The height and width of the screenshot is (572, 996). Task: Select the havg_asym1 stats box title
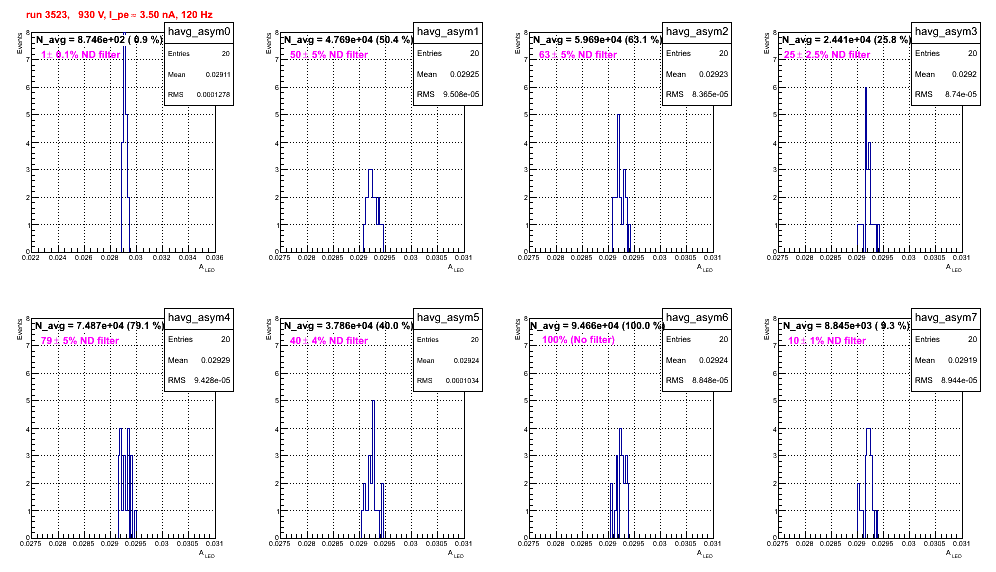pyautogui.click(x=448, y=31)
